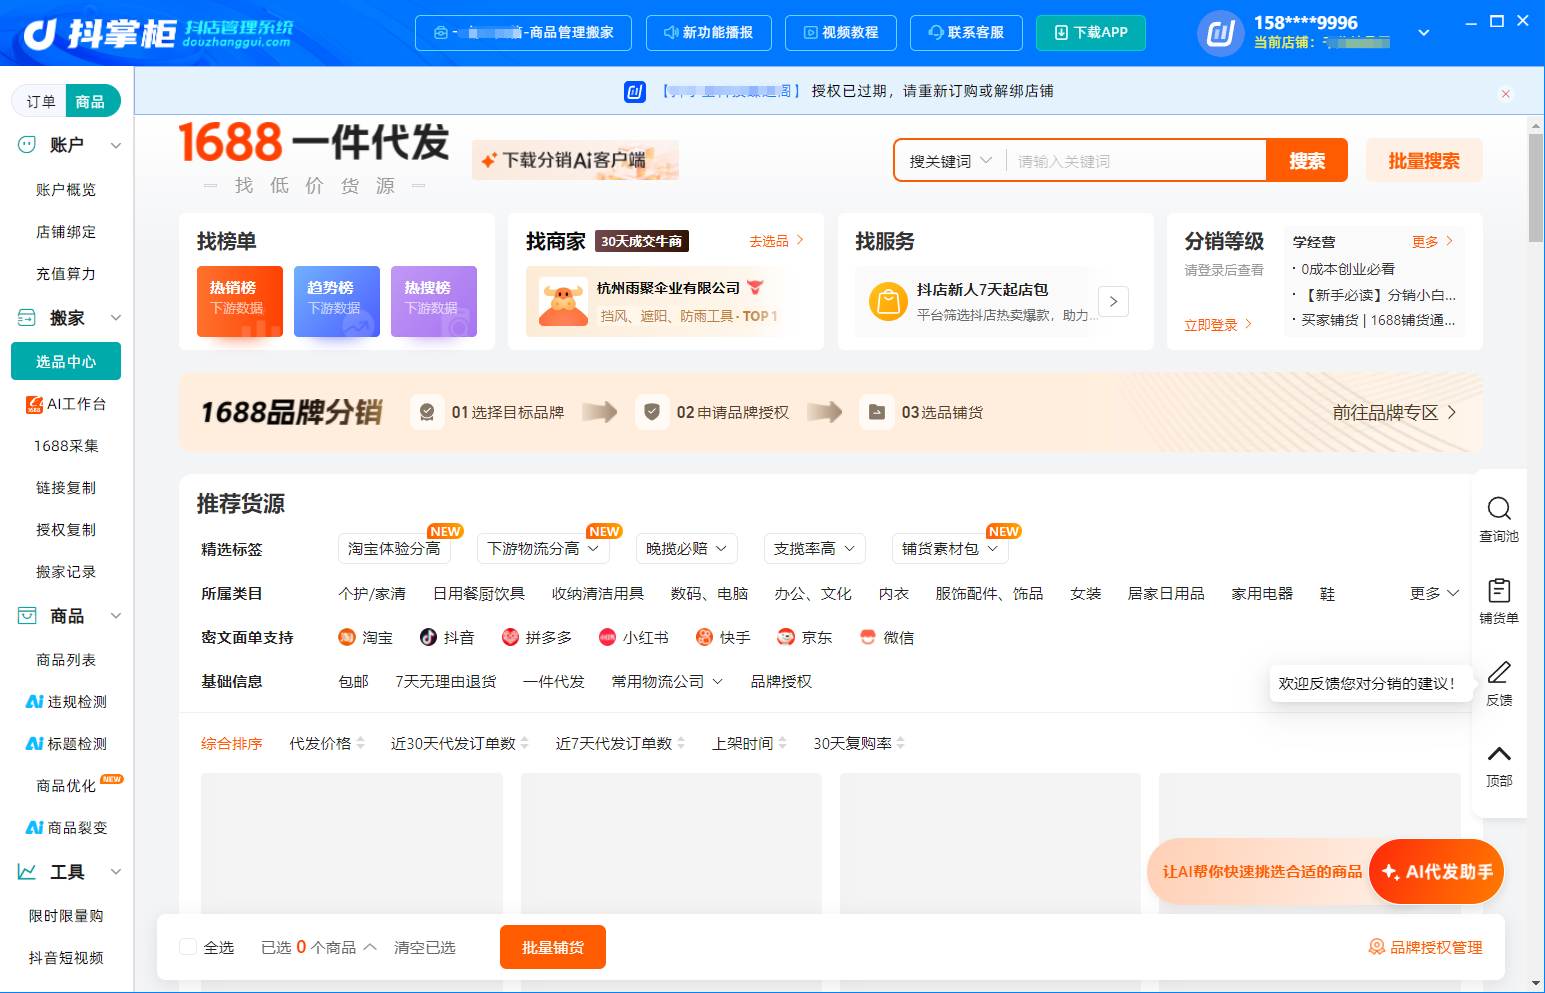
Task: Click the 1688 AI工作台 icon
Action: [x=35, y=404]
